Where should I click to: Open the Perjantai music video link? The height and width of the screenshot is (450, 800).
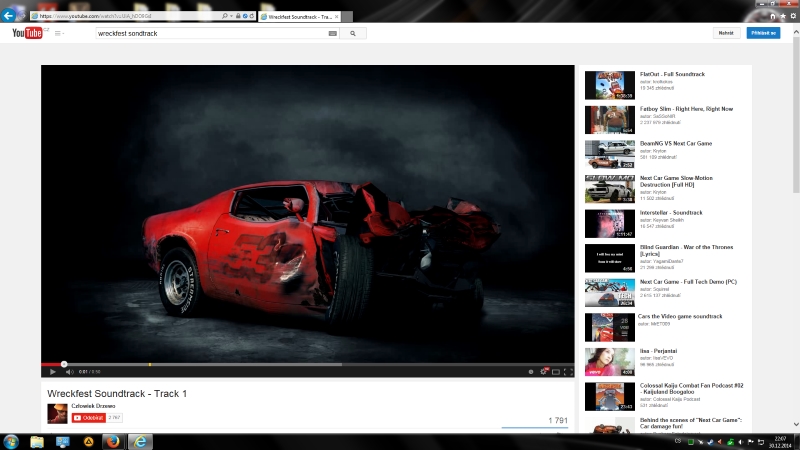tap(658, 352)
